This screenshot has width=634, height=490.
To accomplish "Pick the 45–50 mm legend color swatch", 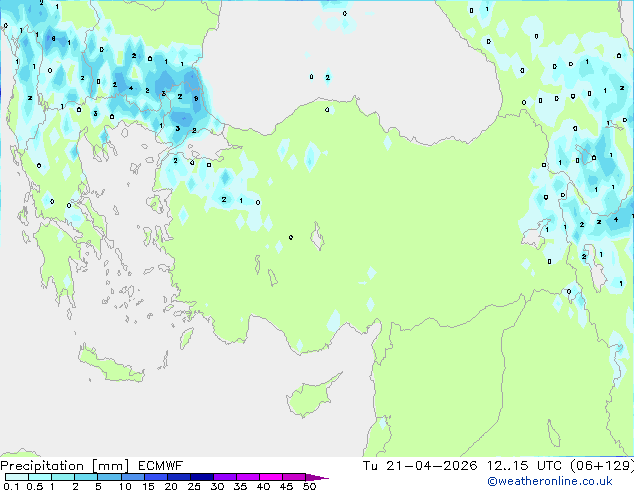I will click(294, 477).
